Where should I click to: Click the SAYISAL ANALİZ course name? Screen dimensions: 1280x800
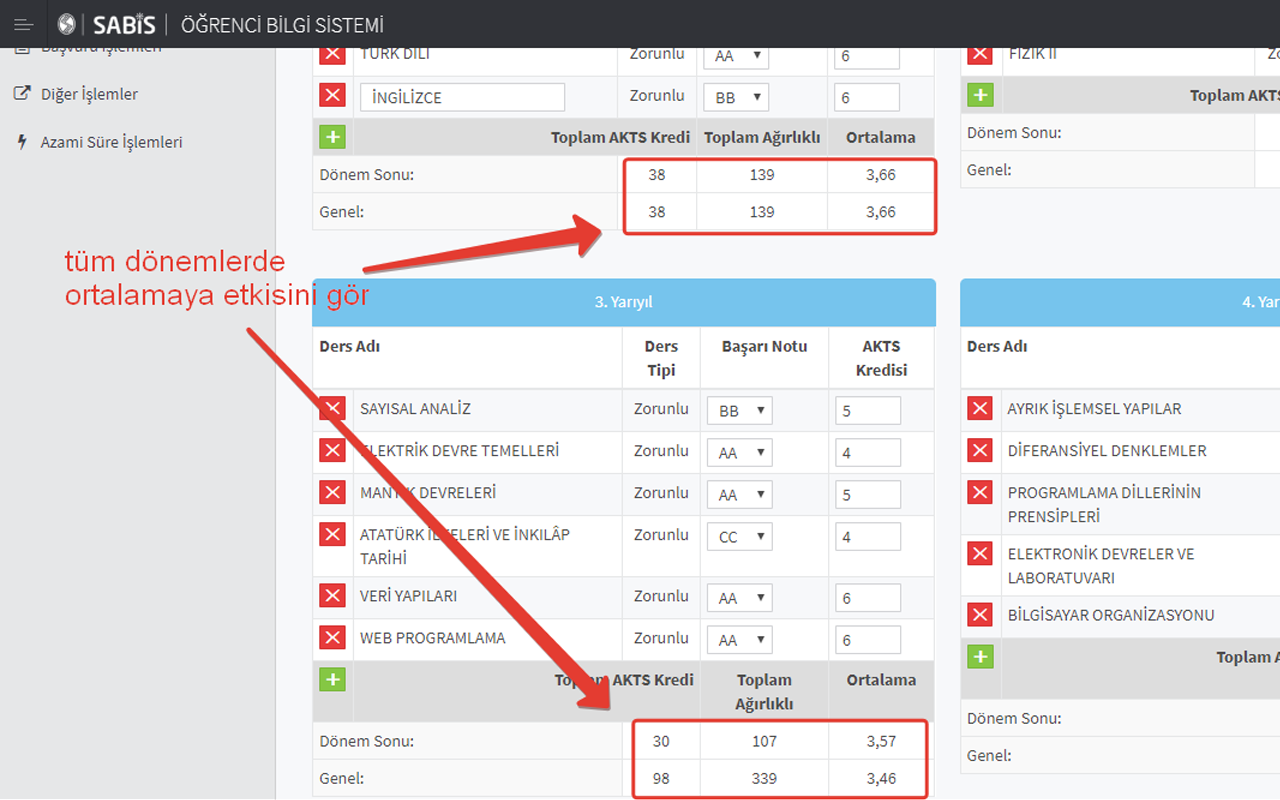pos(415,409)
